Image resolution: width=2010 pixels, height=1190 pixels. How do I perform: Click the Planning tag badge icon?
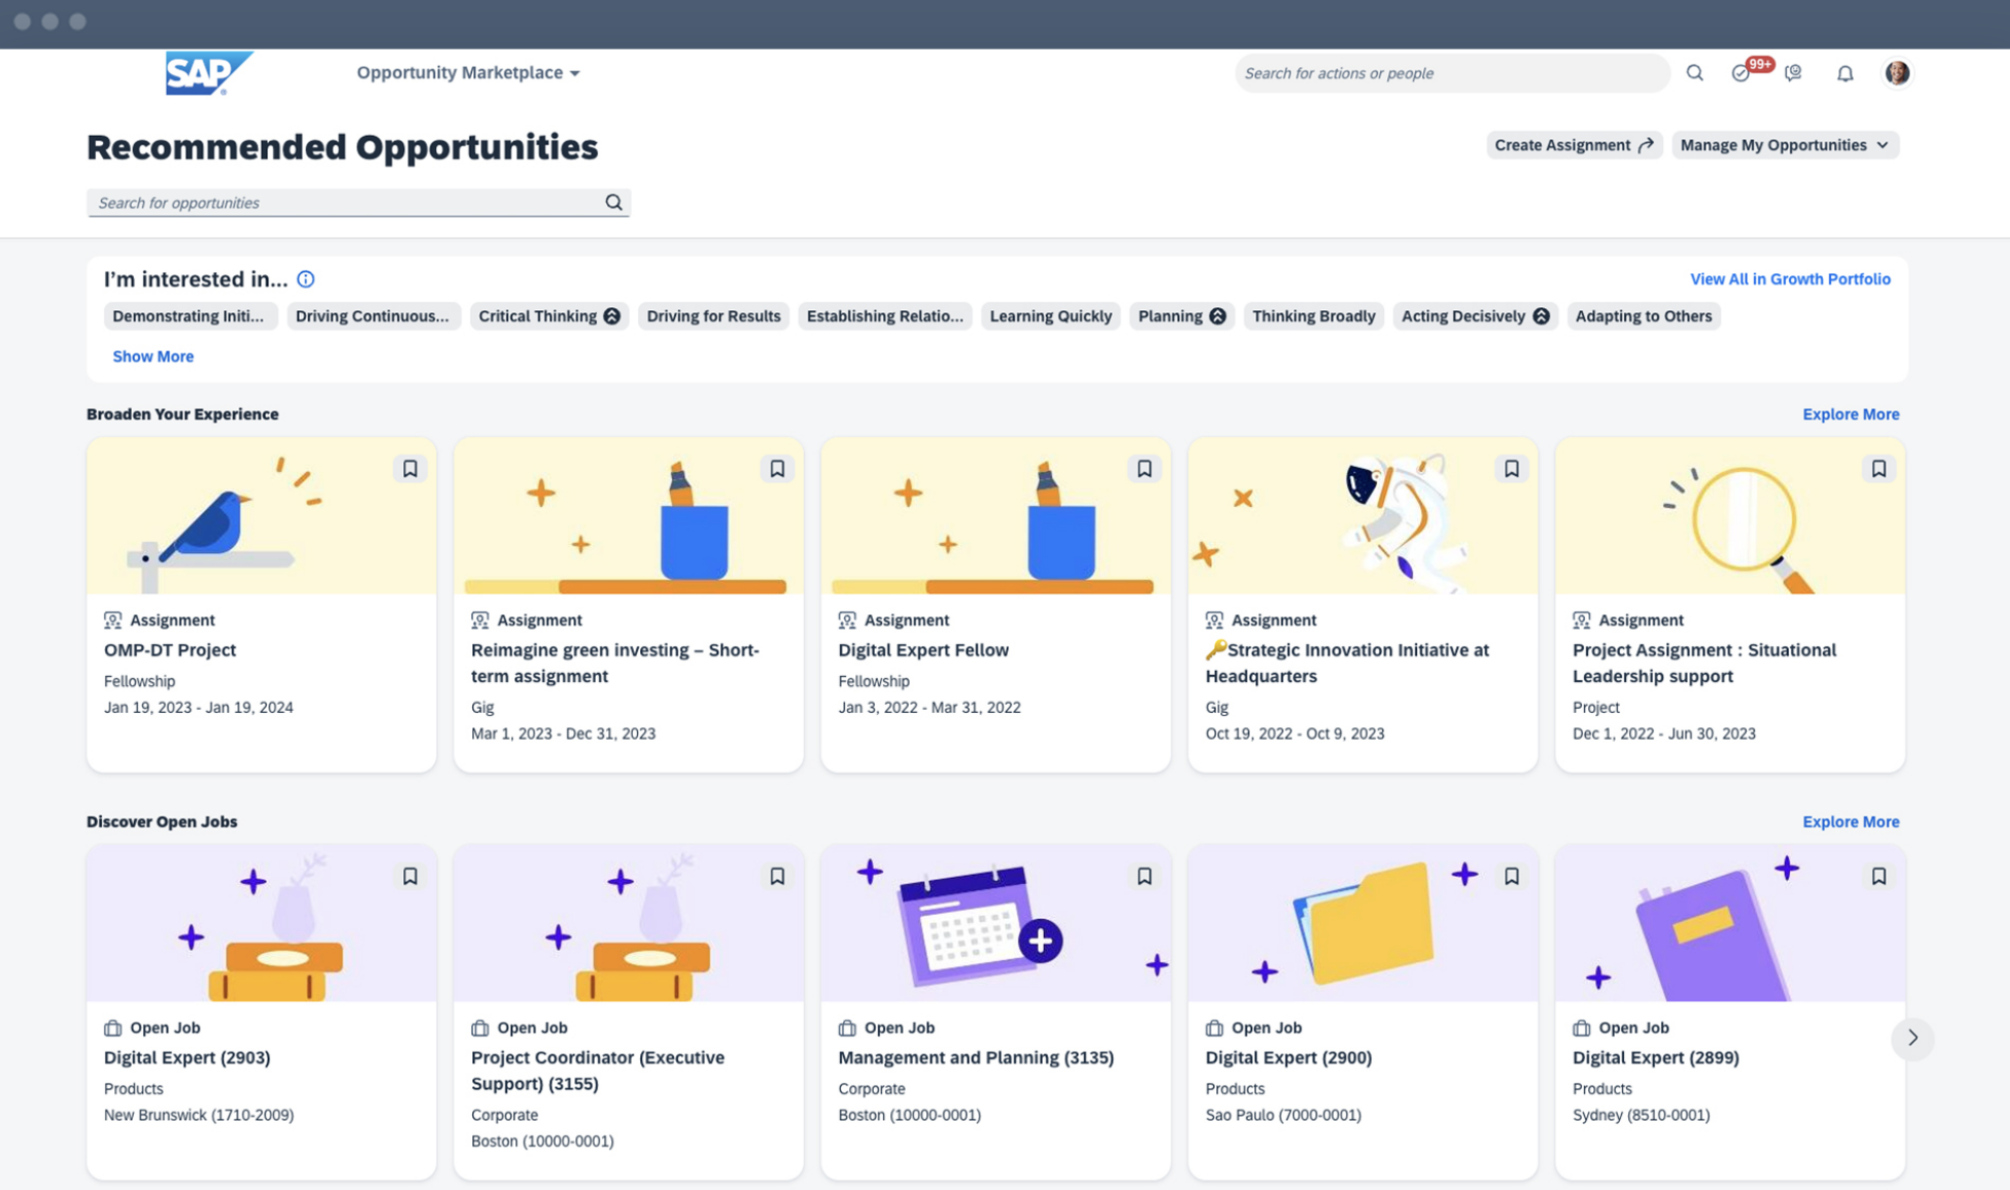coord(1217,316)
